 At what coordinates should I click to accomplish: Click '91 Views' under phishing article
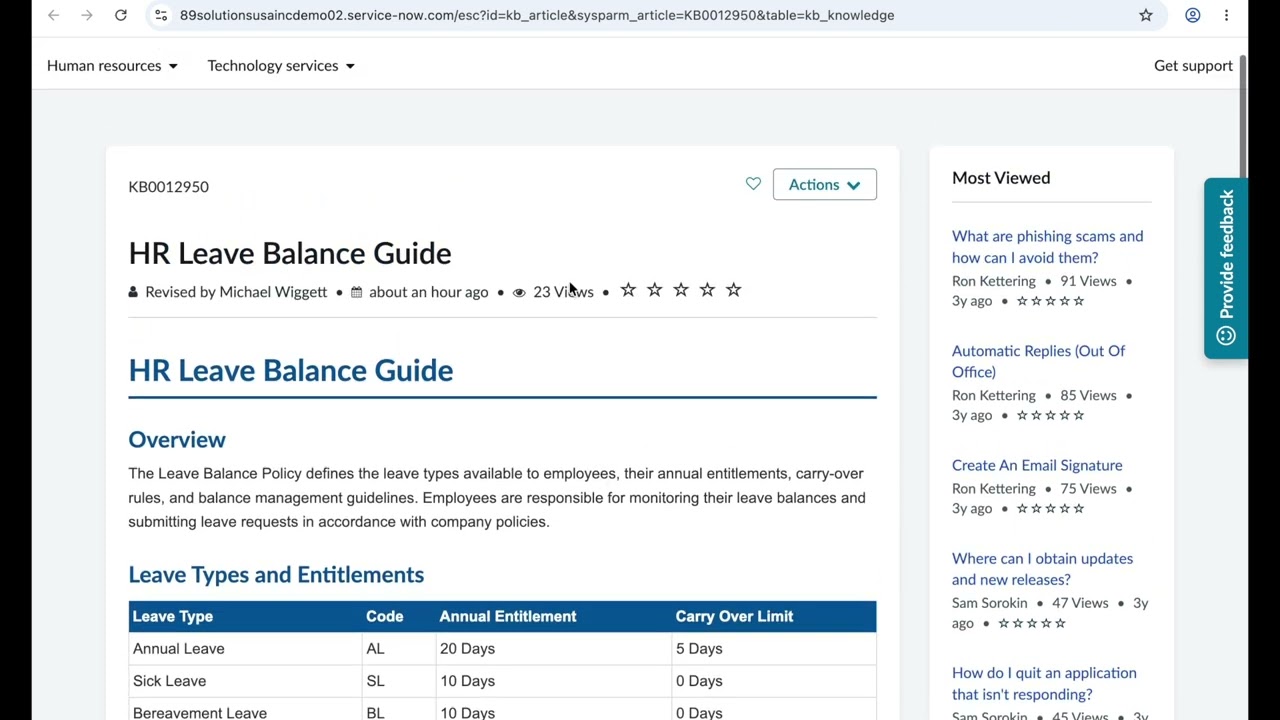point(1088,281)
